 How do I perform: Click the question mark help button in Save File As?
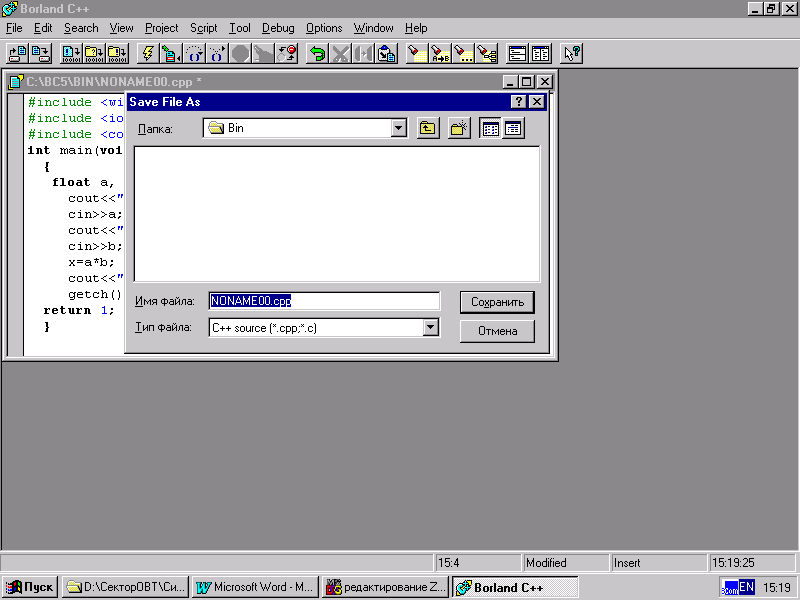coord(518,102)
